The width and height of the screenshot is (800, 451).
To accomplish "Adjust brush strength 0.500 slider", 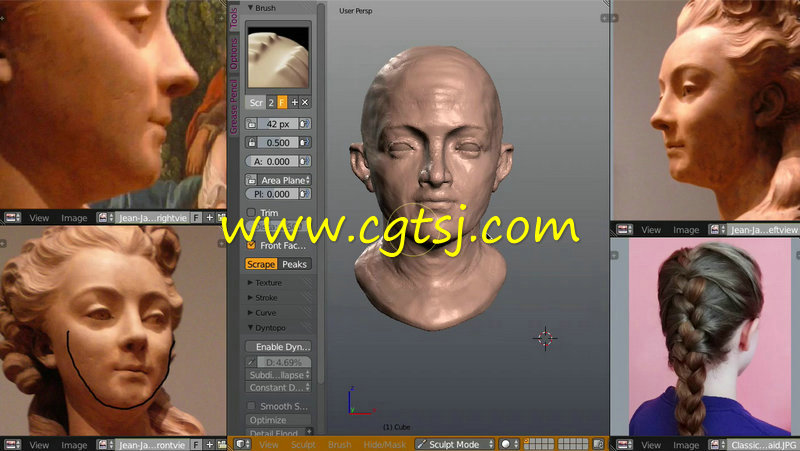I will (x=278, y=142).
